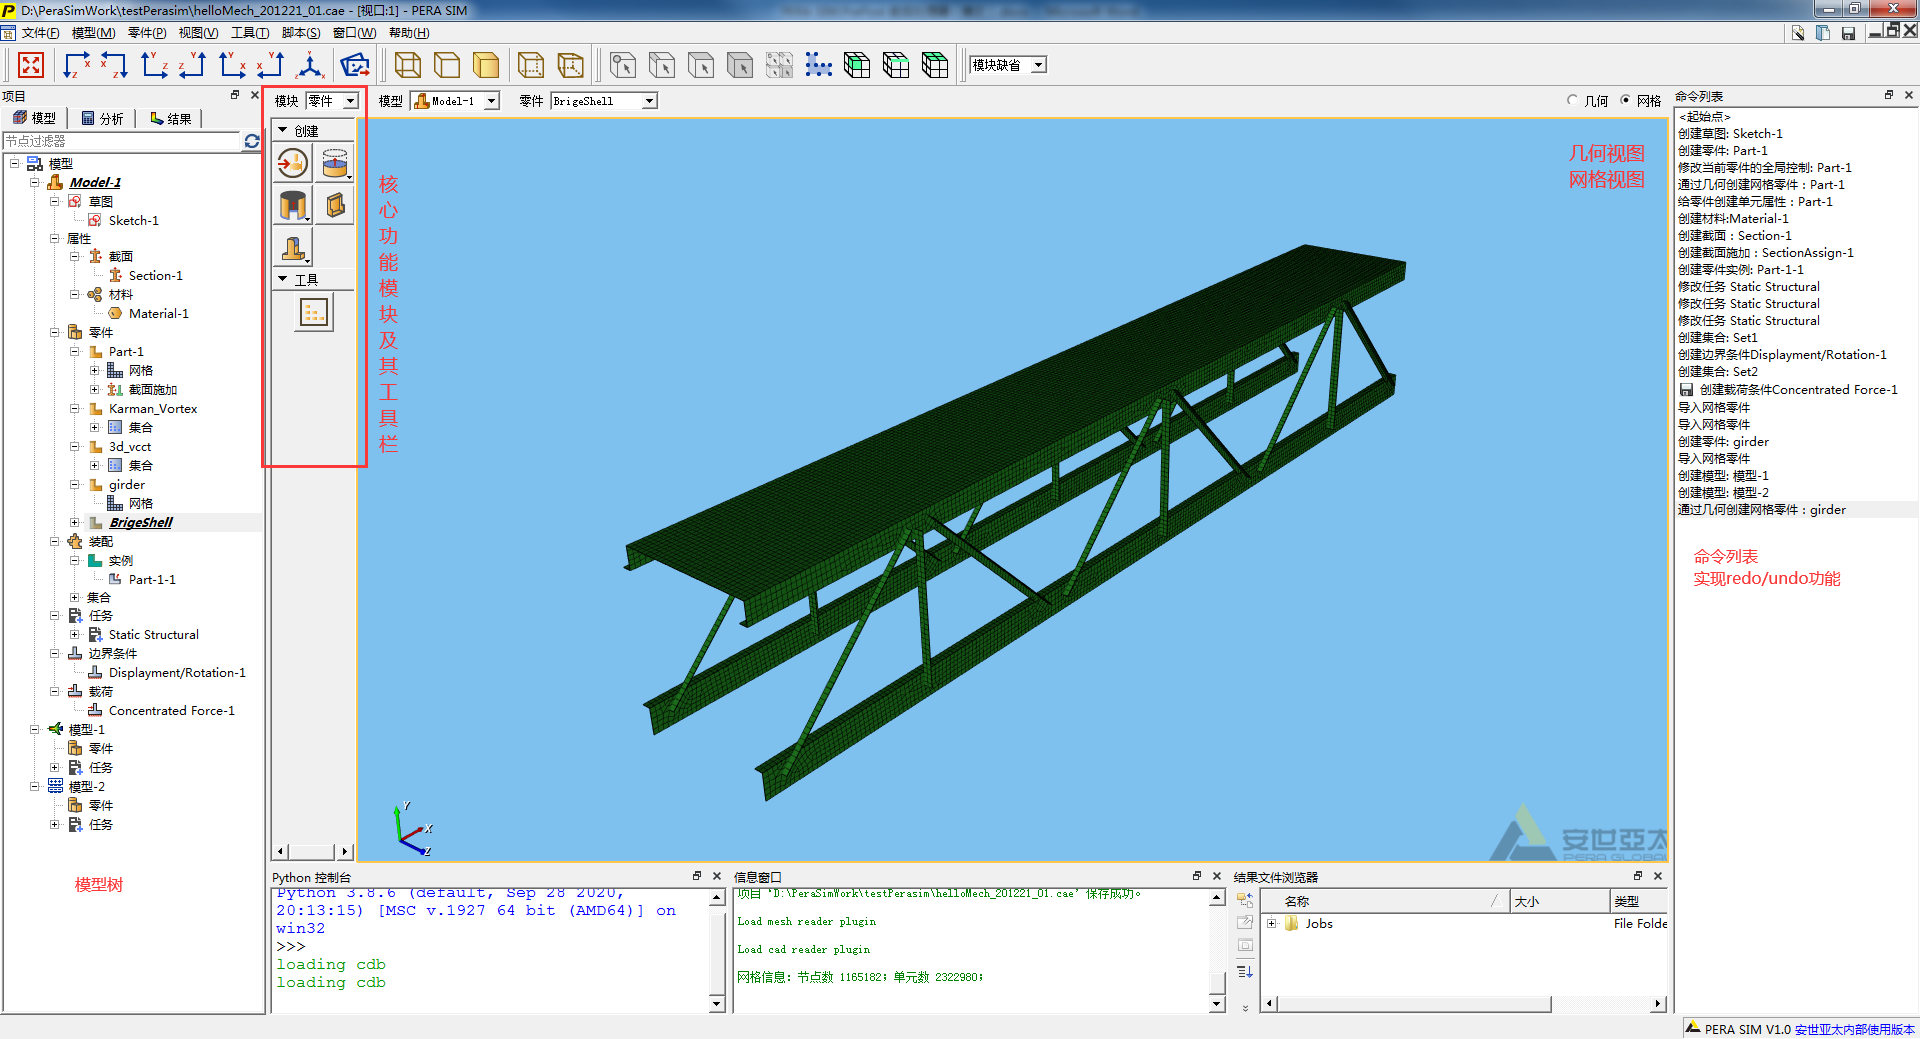Switch to the 结果 tab
Screen dimensions: 1920x1039
[x=170, y=118]
